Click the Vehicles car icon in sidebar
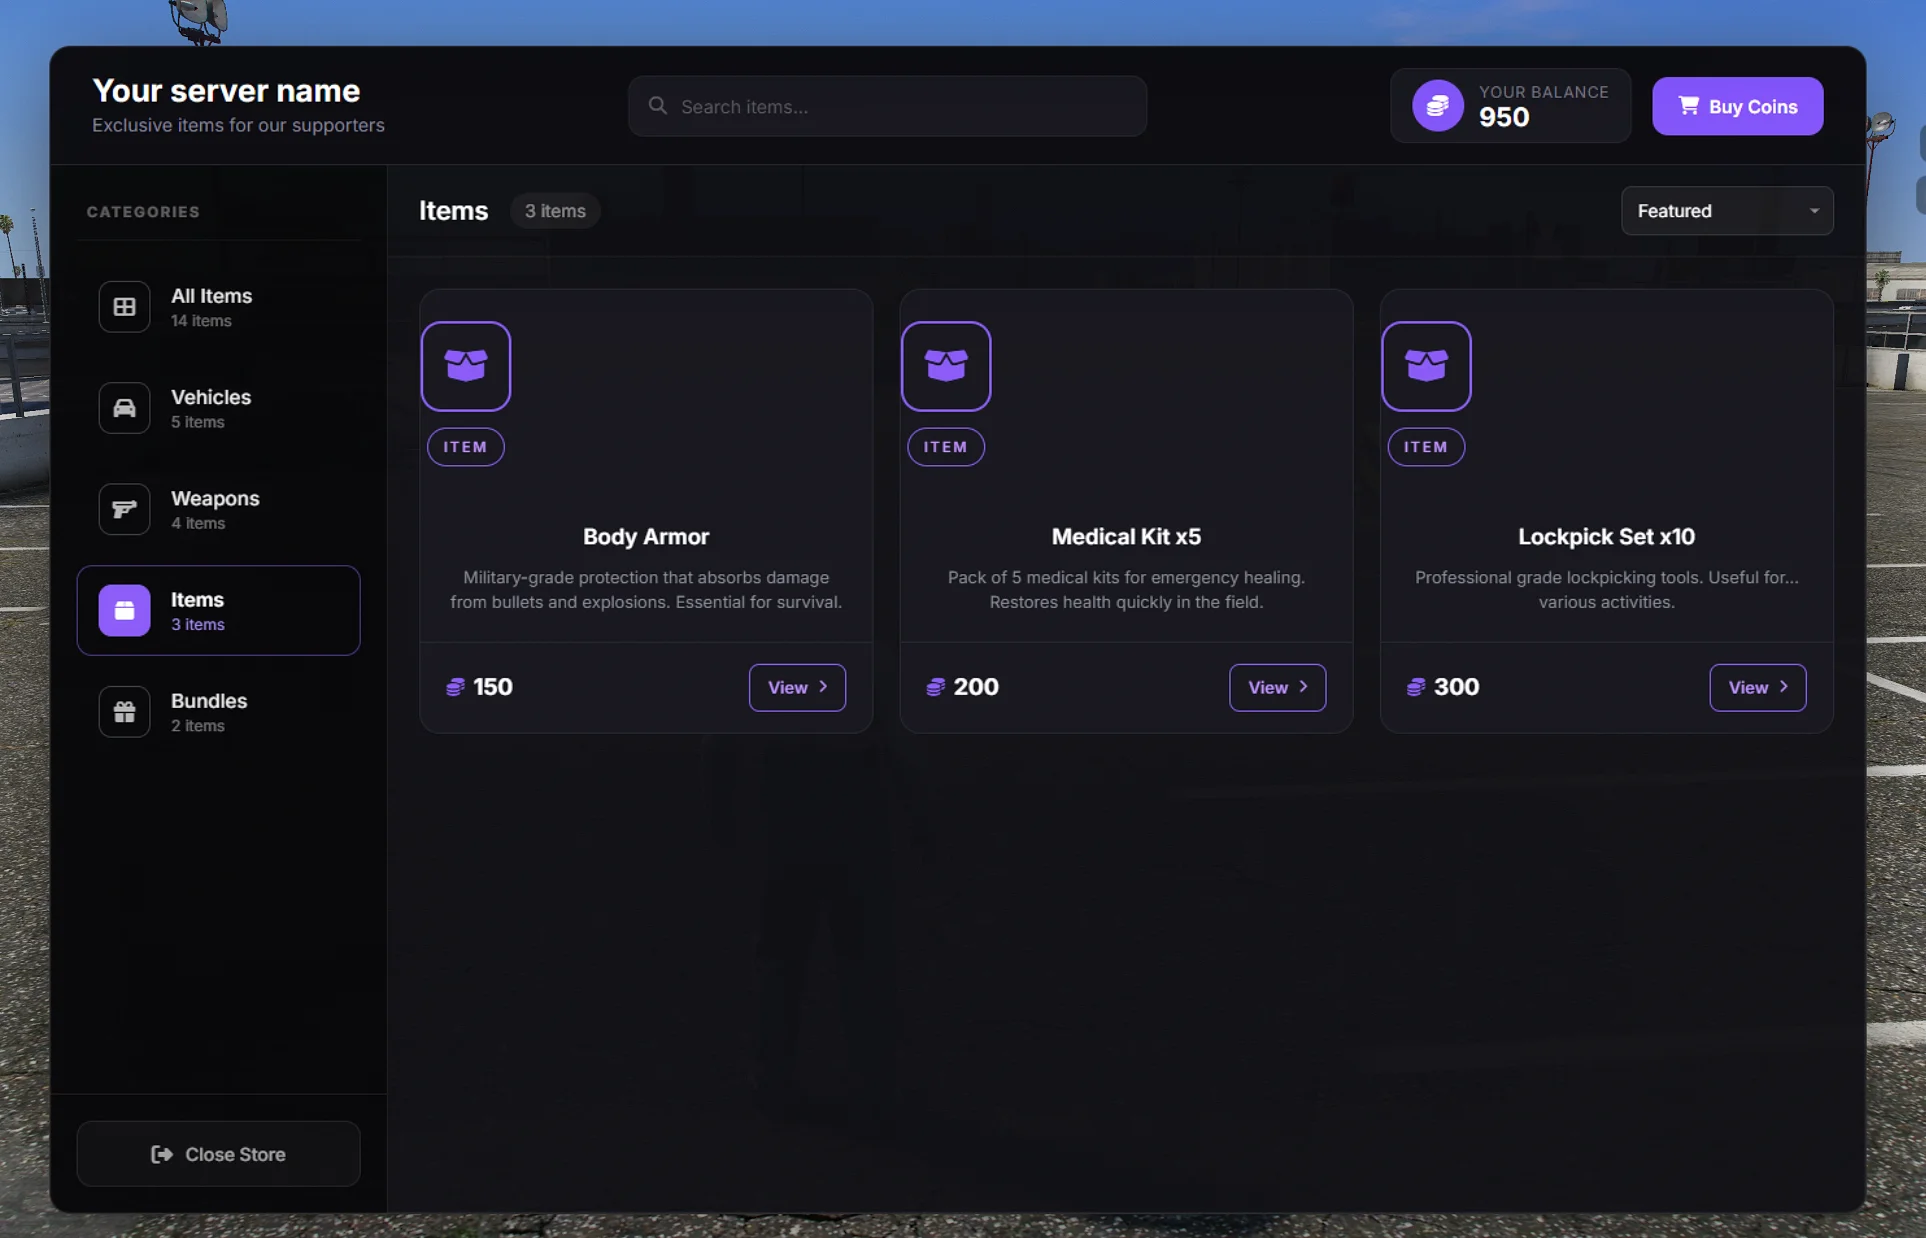This screenshot has height=1238, width=1926. tap(123, 408)
